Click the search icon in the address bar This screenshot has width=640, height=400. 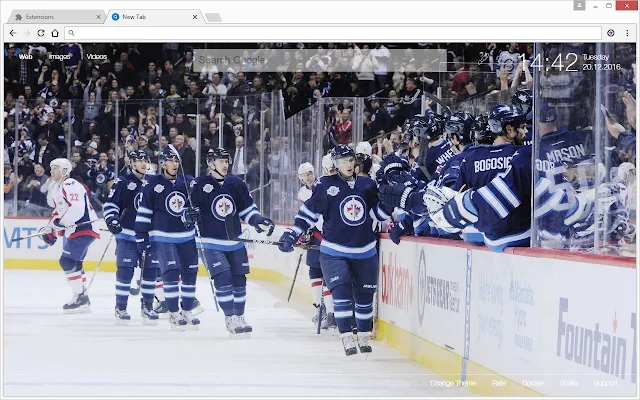(x=71, y=33)
